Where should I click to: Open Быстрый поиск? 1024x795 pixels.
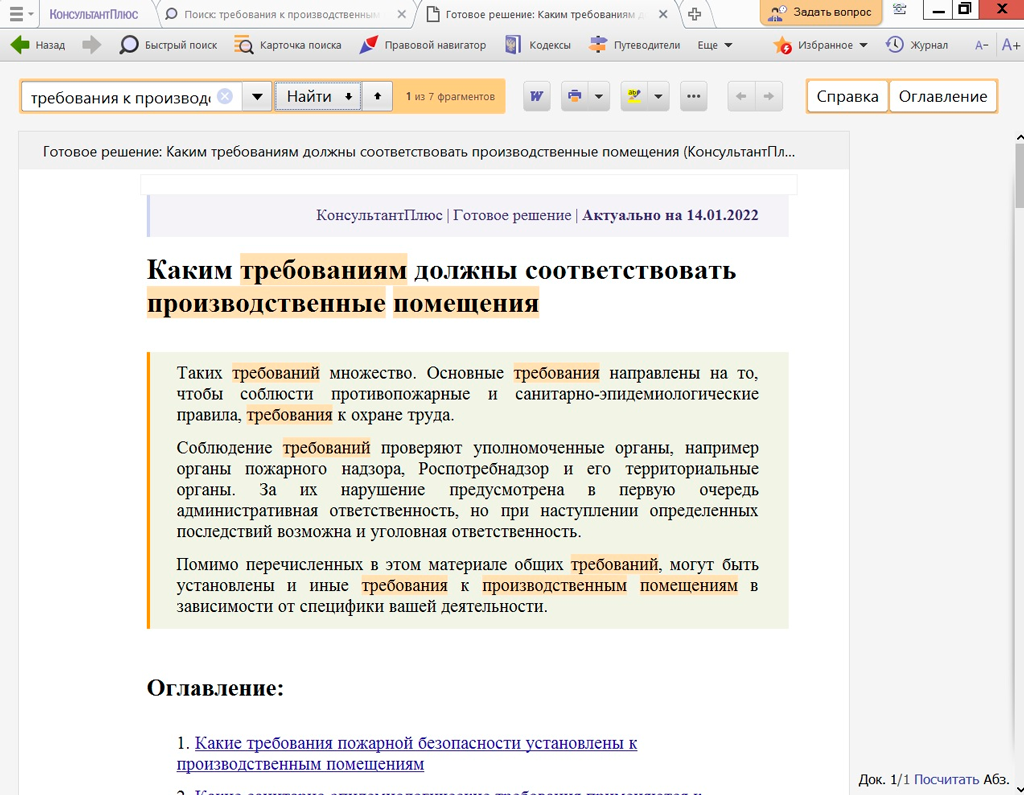(x=168, y=44)
